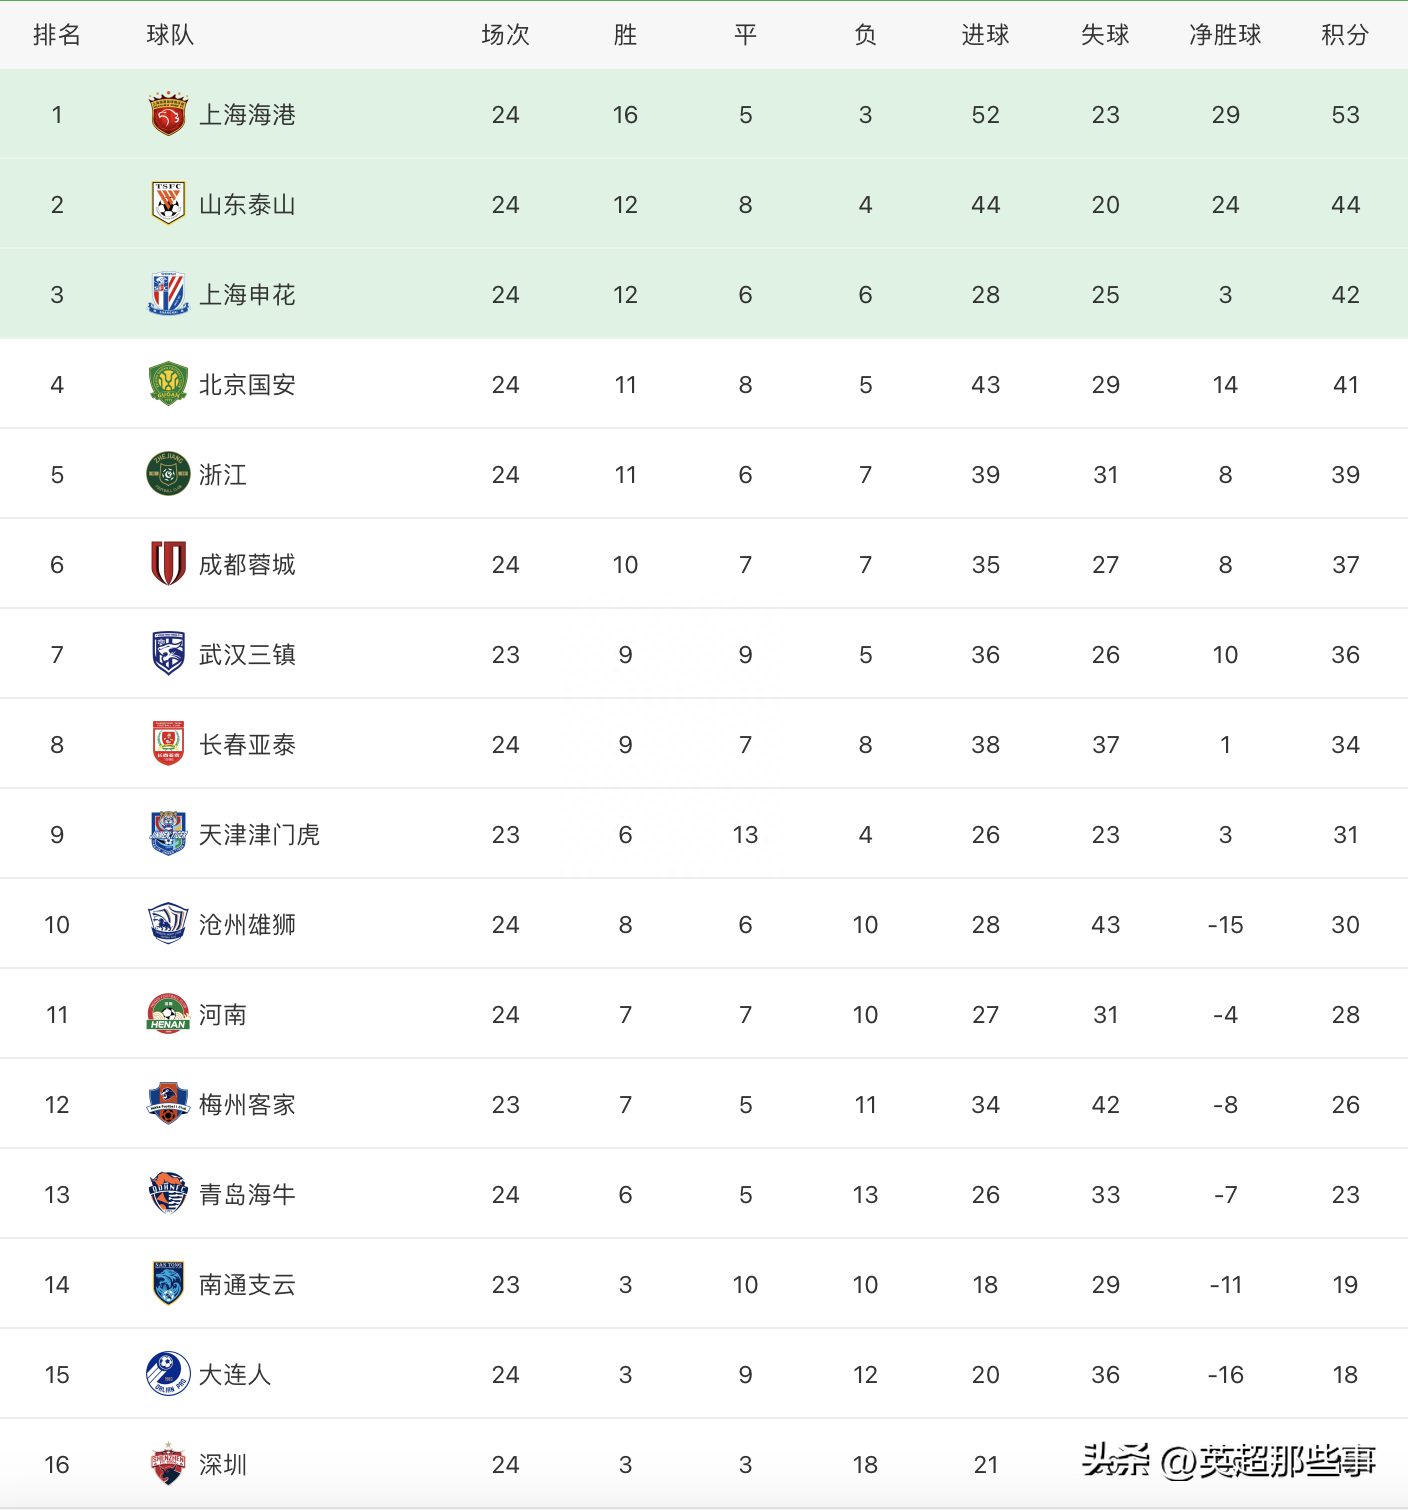Click the 青岛海牛 points value 23
1408x1510 pixels.
click(x=1345, y=1195)
